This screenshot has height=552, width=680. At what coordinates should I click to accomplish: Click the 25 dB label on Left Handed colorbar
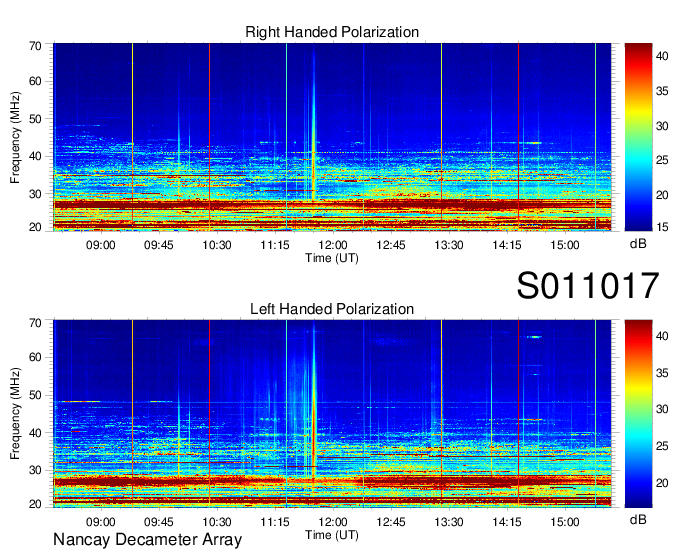(x=662, y=446)
